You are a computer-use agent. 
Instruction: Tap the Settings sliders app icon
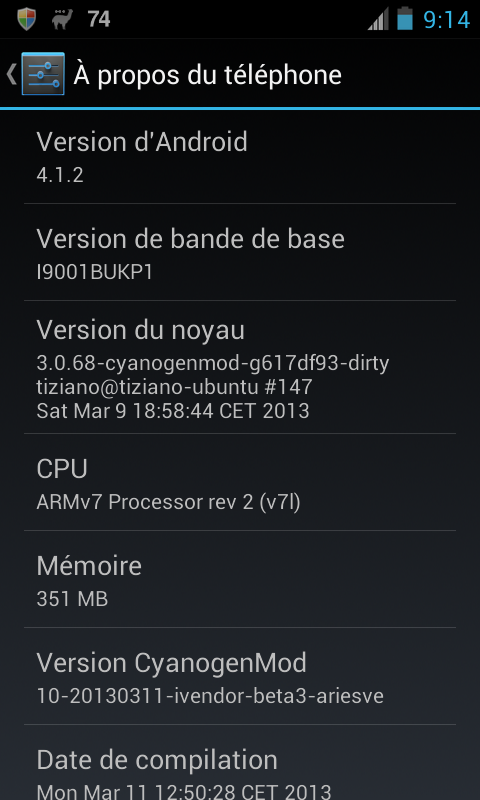43,73
